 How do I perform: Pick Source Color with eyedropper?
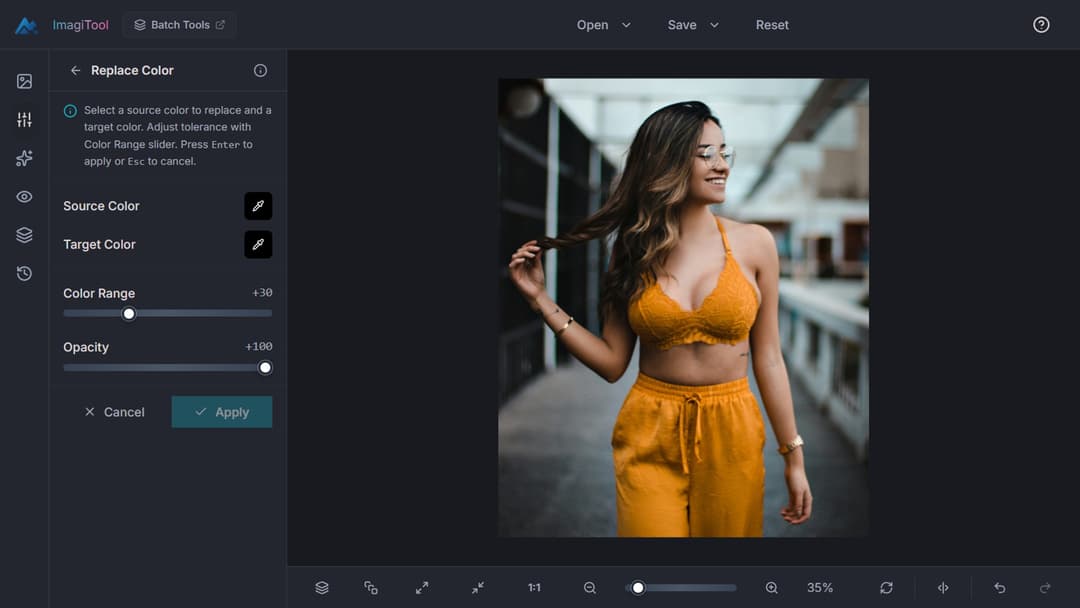(x=258, y=206)
